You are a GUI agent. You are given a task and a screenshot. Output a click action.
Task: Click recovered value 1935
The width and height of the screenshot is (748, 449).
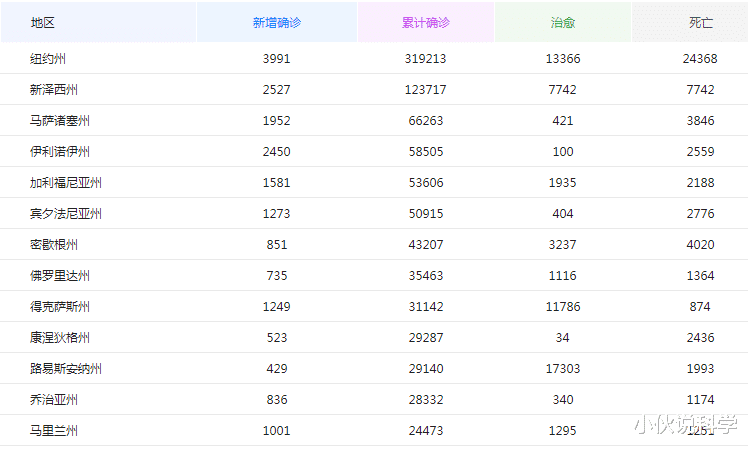point(563,183)
